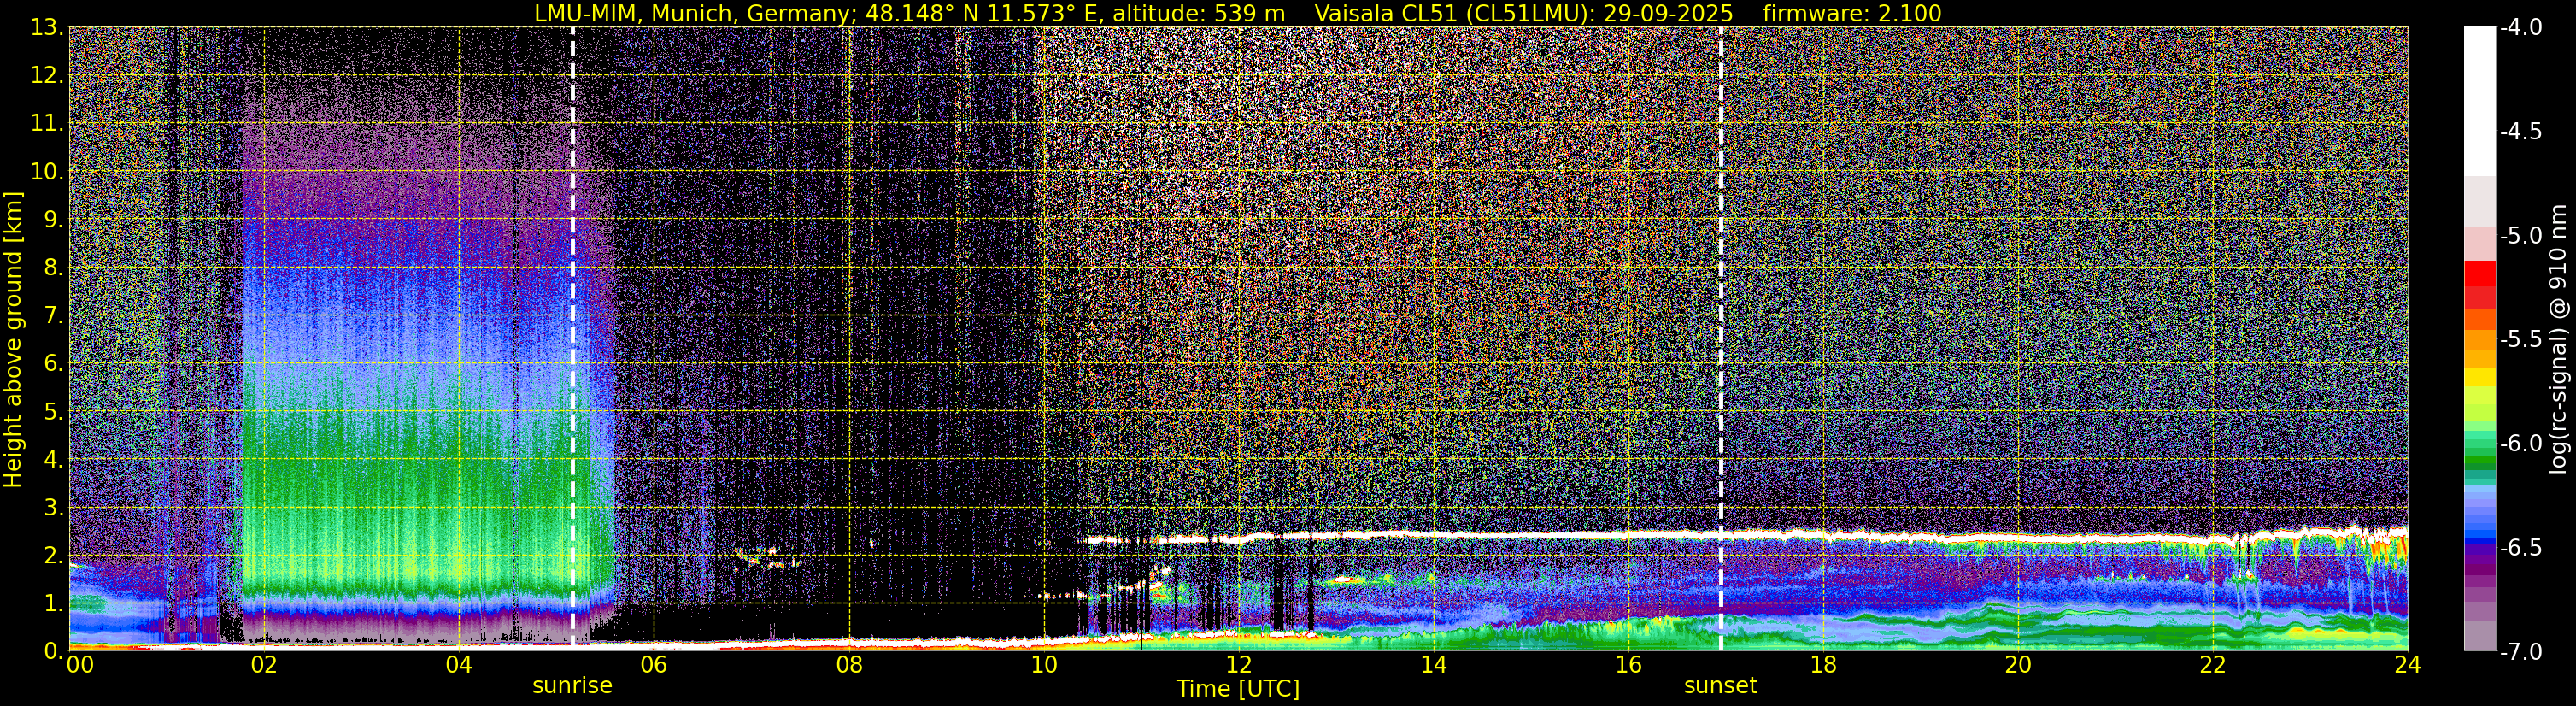
Task: Click the yellow band in the colorbar
Action: (x=2479, y=377)
